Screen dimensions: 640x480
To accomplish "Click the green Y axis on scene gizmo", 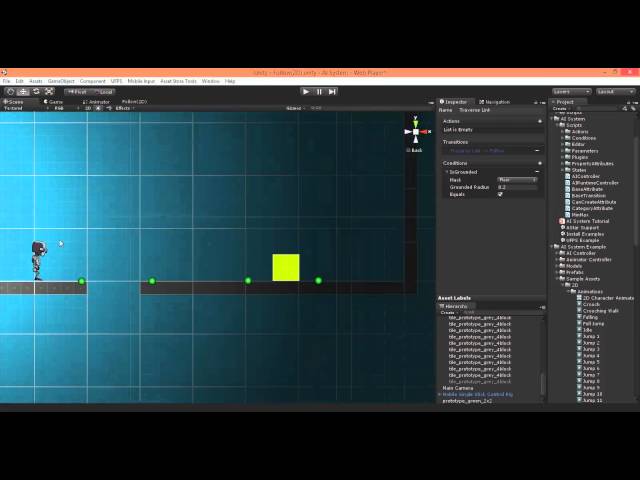I will click(416, 122).
